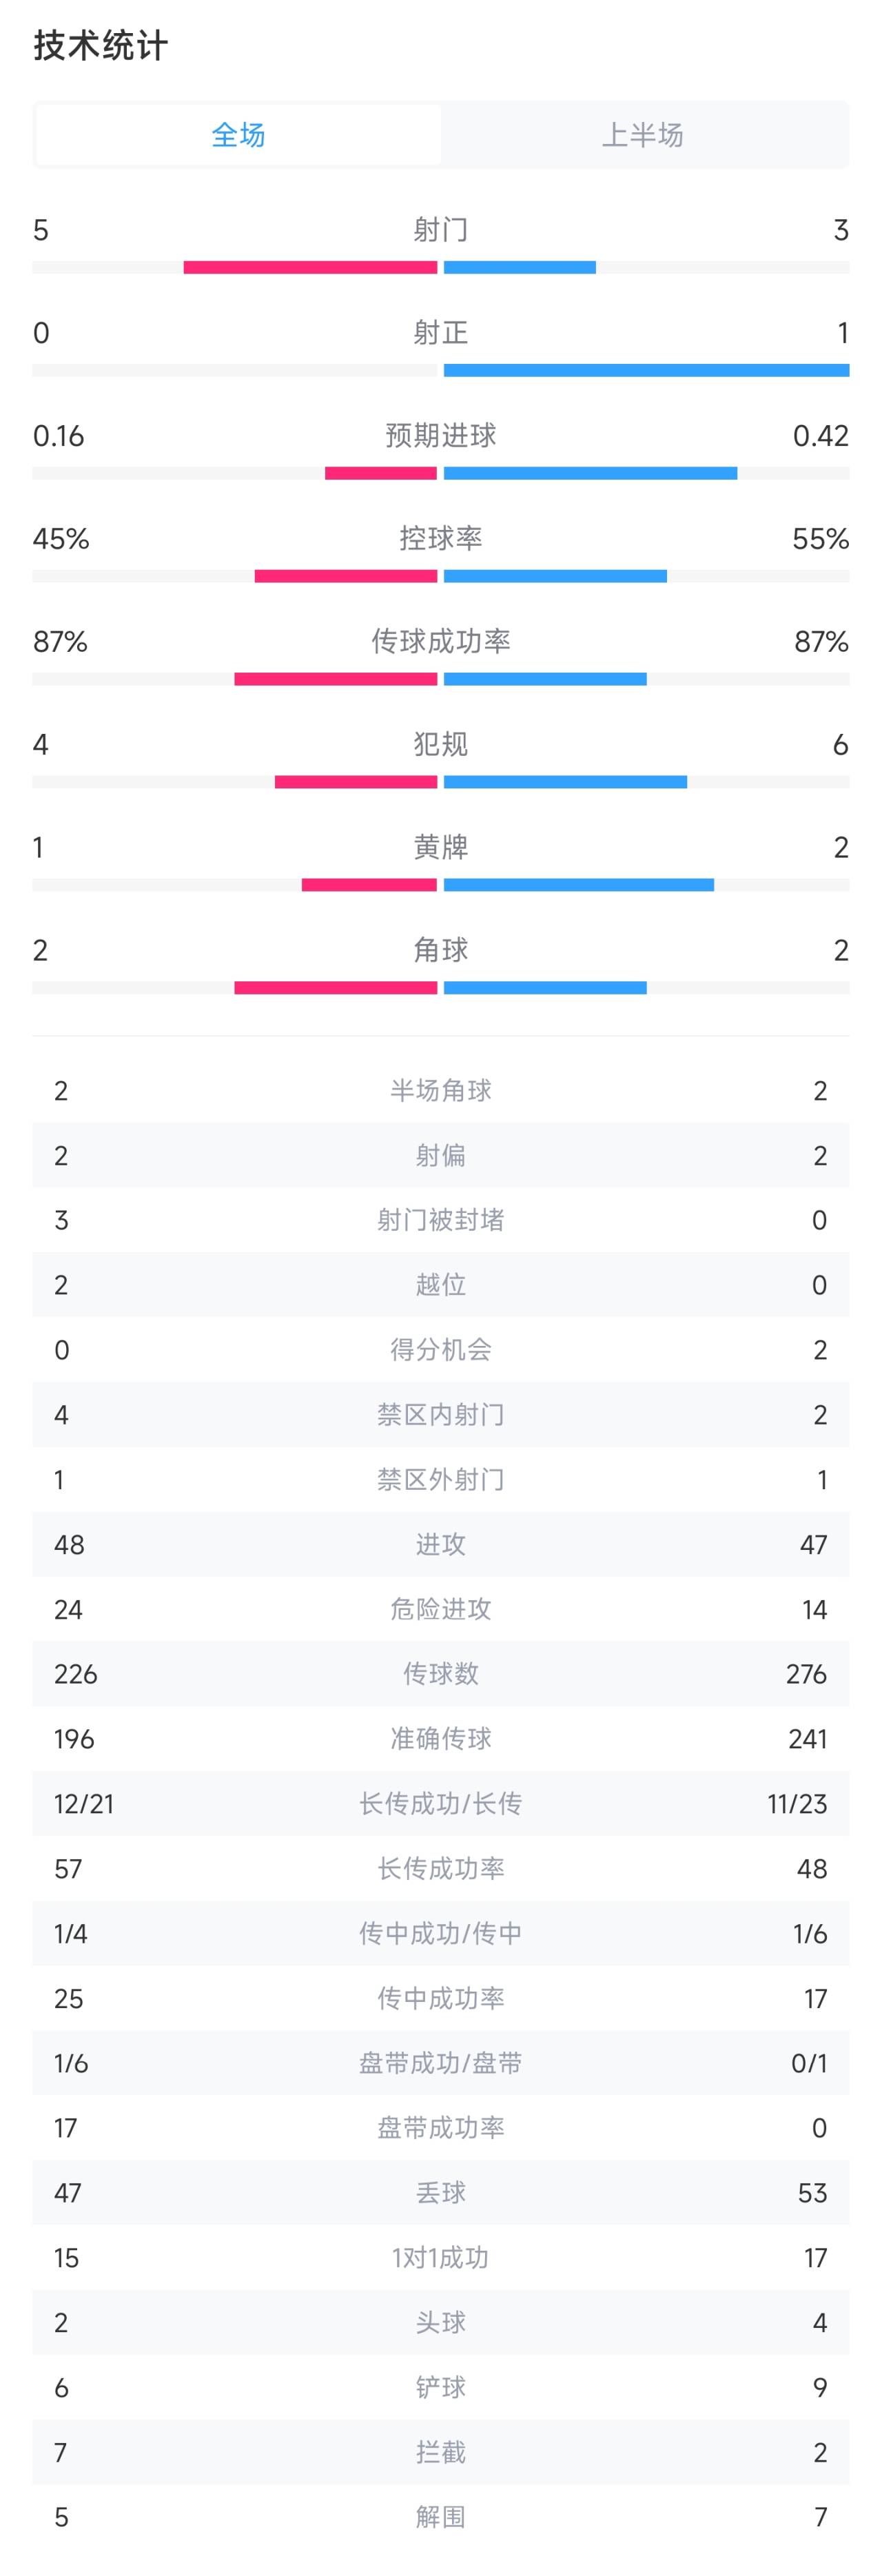Viewport: 882px width, 2576px height.
Task: Select the 全场 tab
Action: (x=238, y=135)
